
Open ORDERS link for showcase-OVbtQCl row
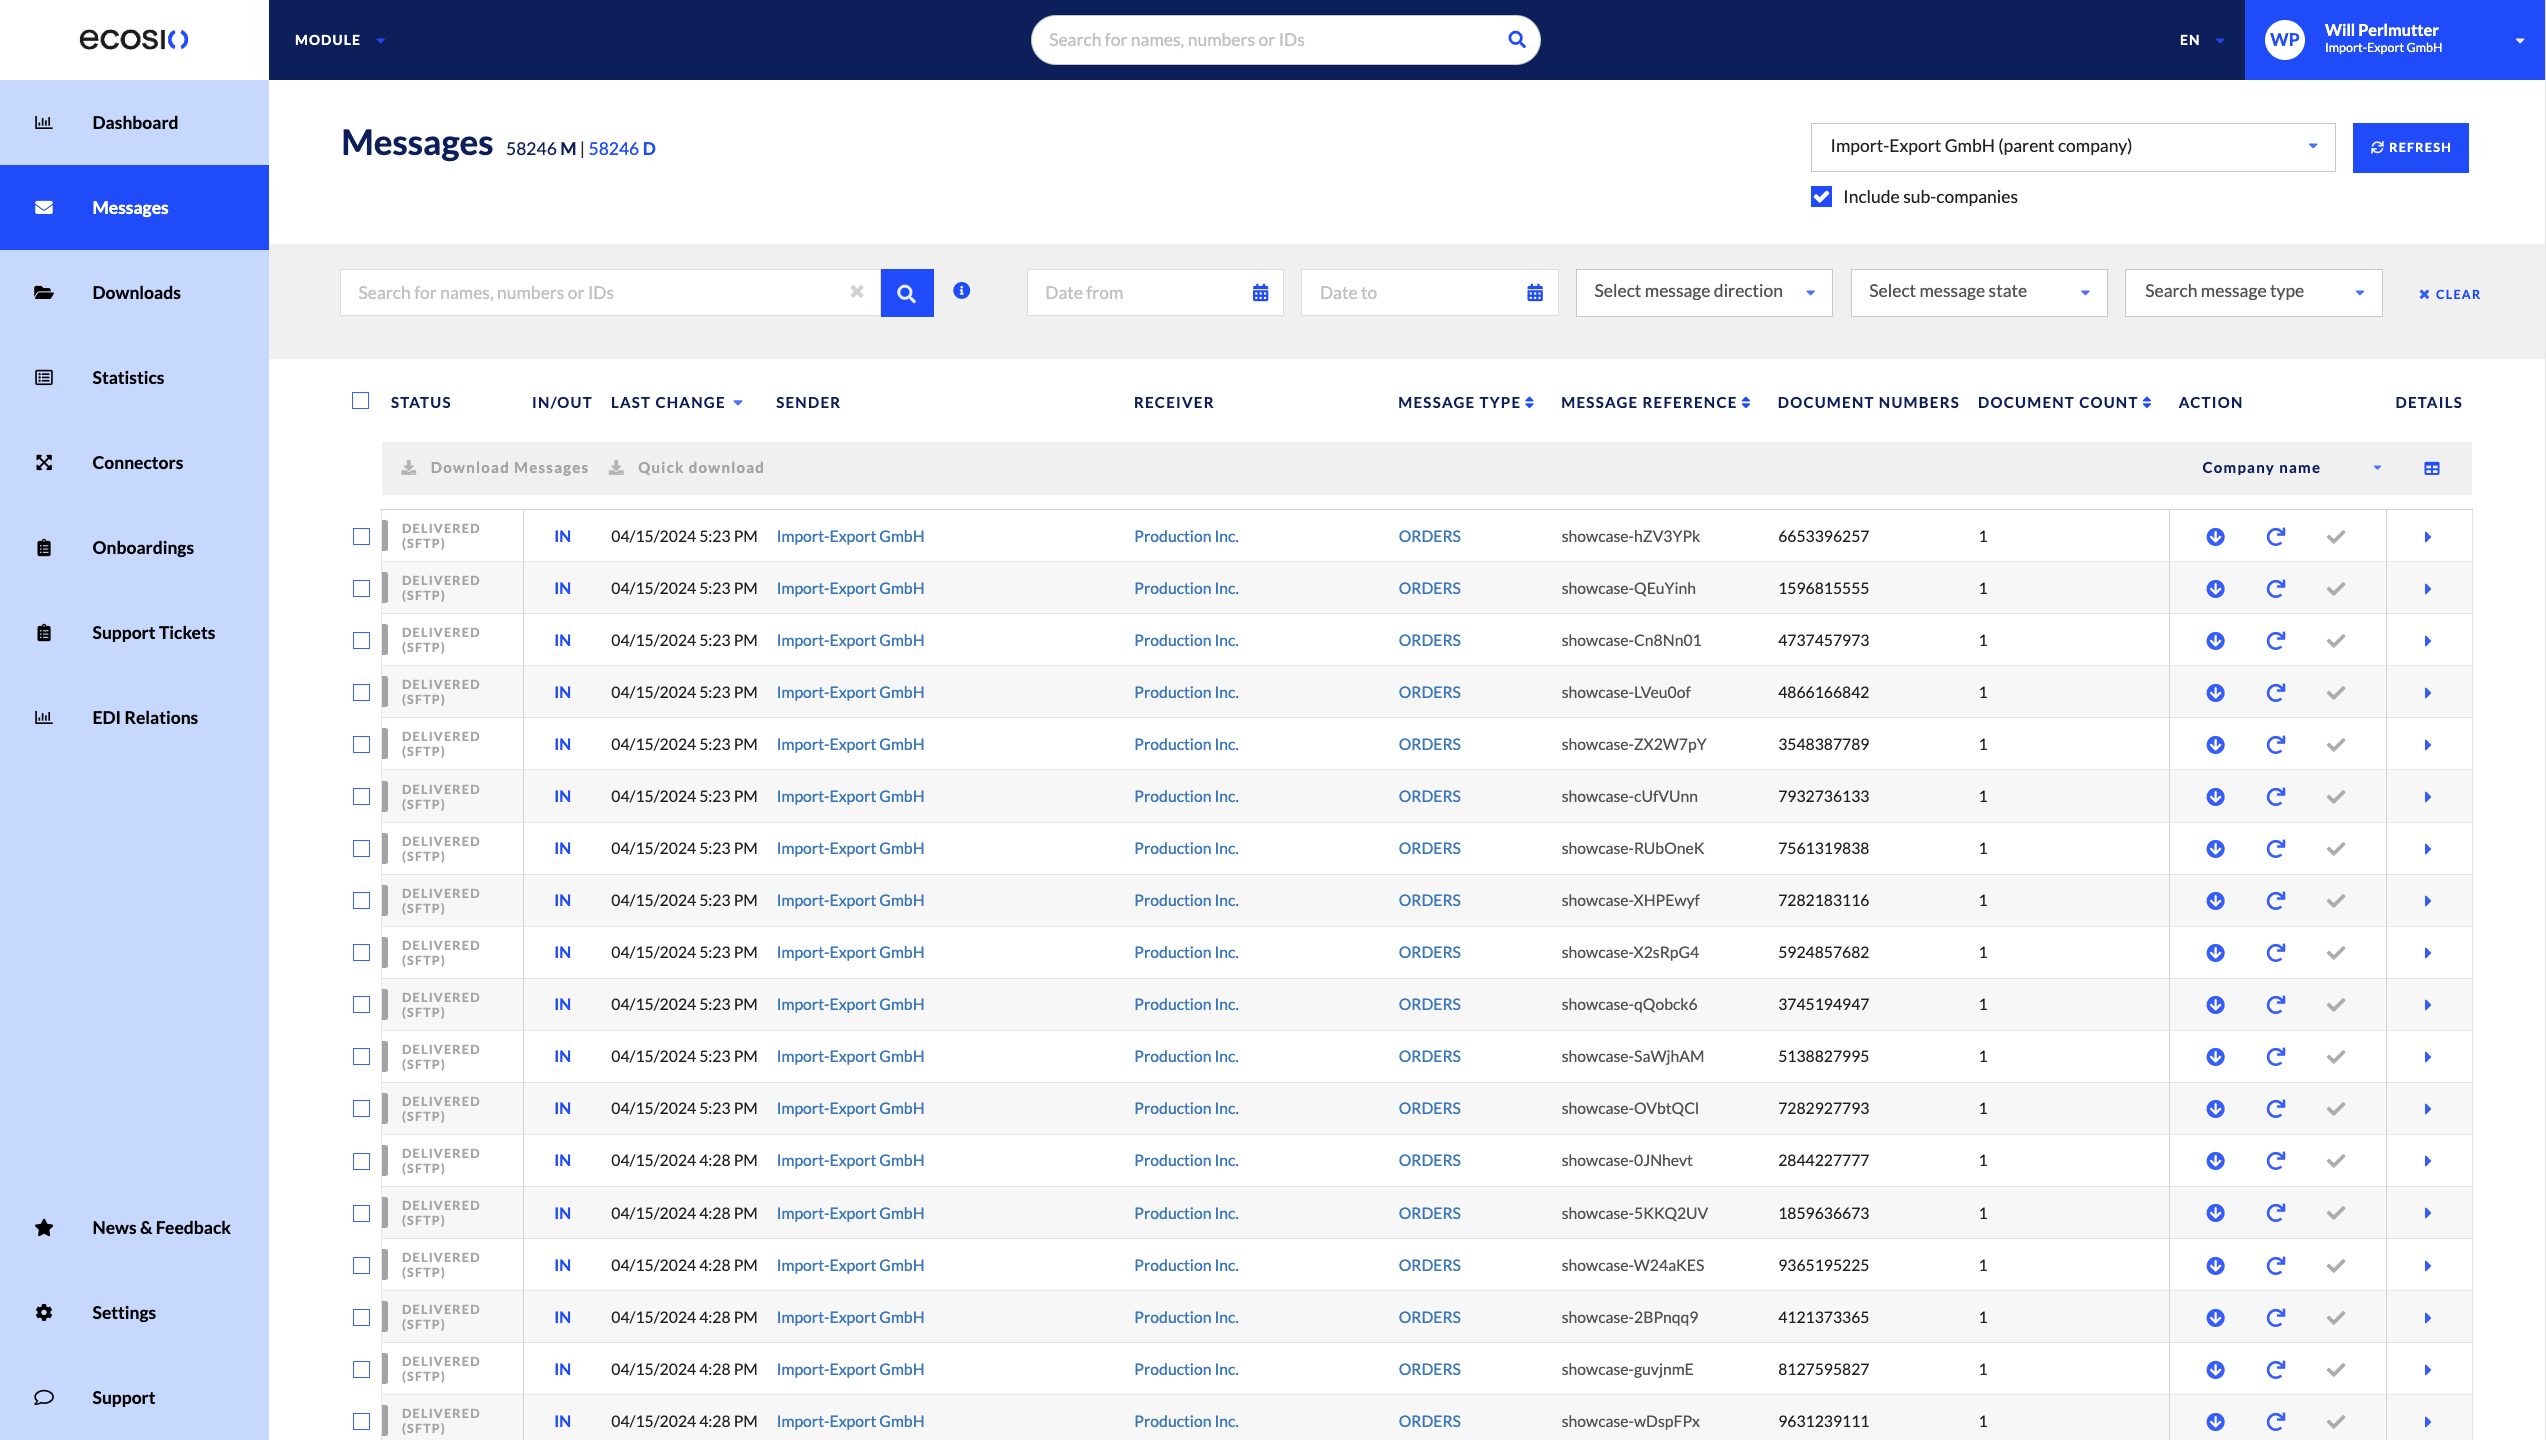(x=1429, y=1108)
